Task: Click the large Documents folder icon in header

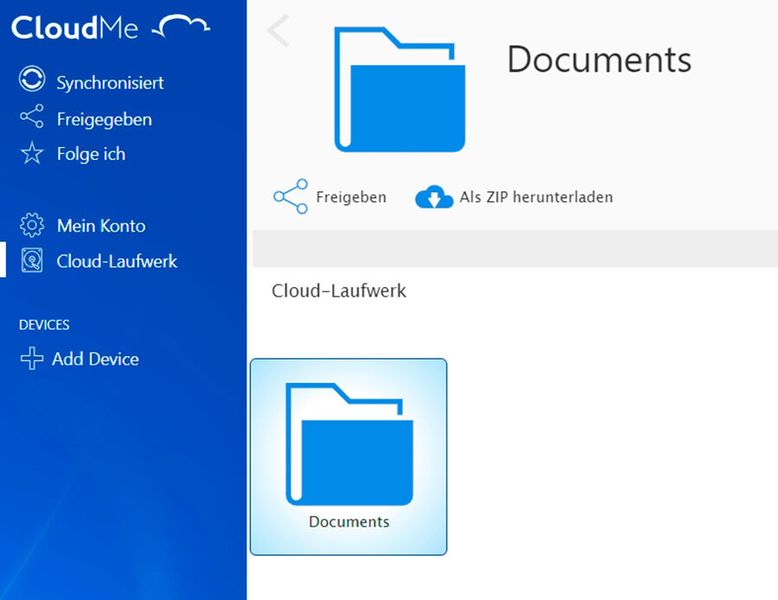Action: [399, 89]
